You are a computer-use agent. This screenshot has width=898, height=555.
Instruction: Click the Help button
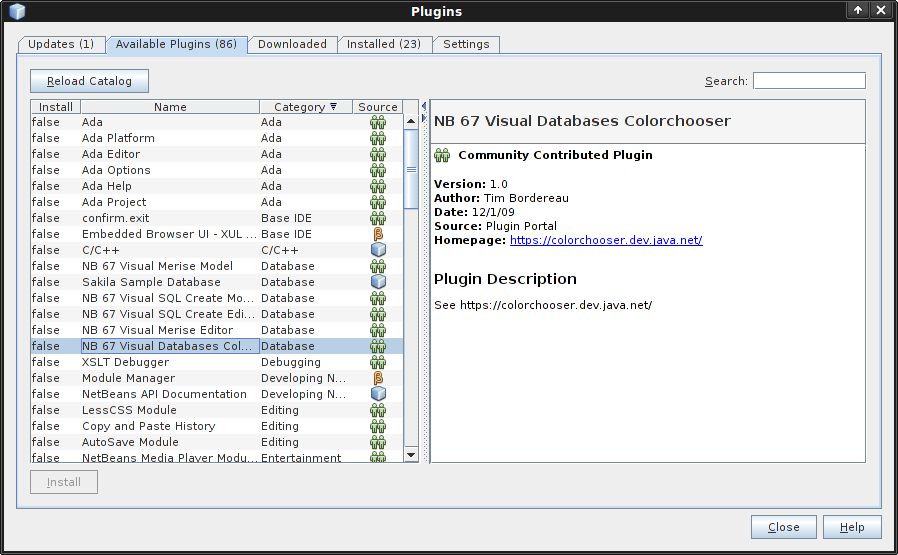(x=852, y=528)
